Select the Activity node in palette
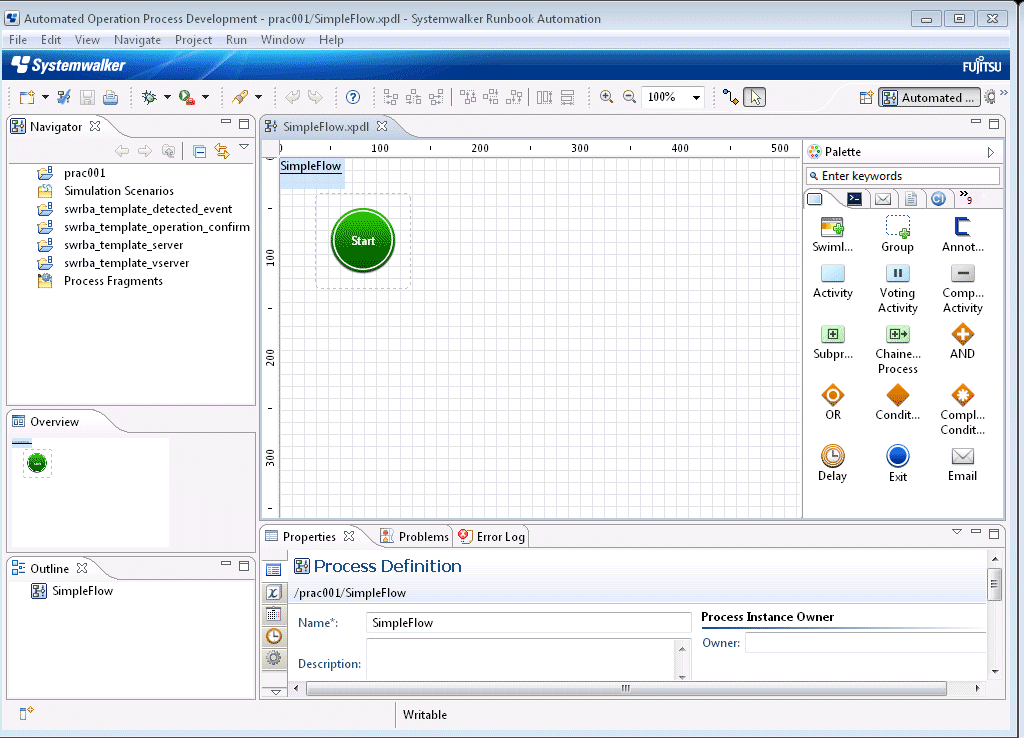This screenshot has height=738, width=1024. [833, 281]
